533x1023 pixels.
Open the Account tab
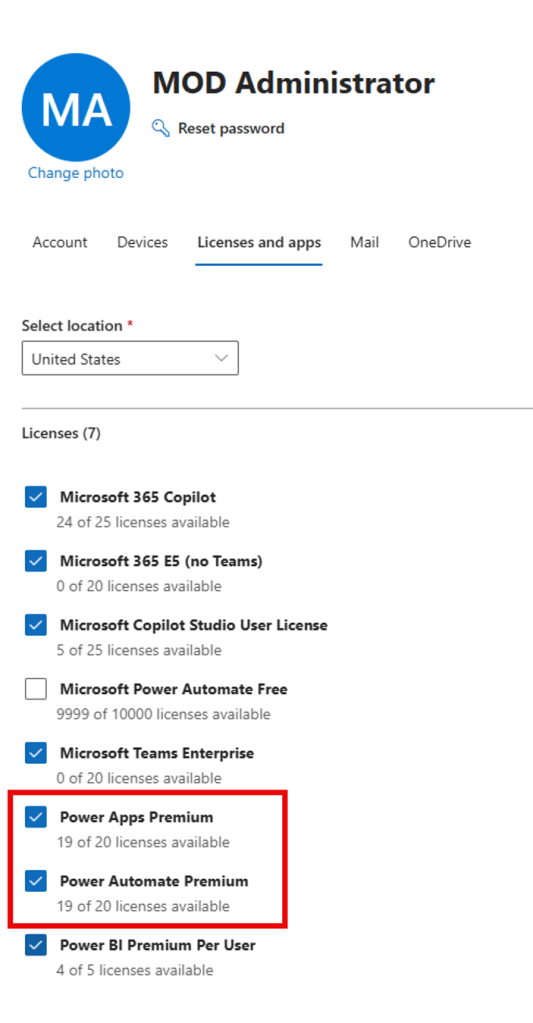[x=60, y=242]
